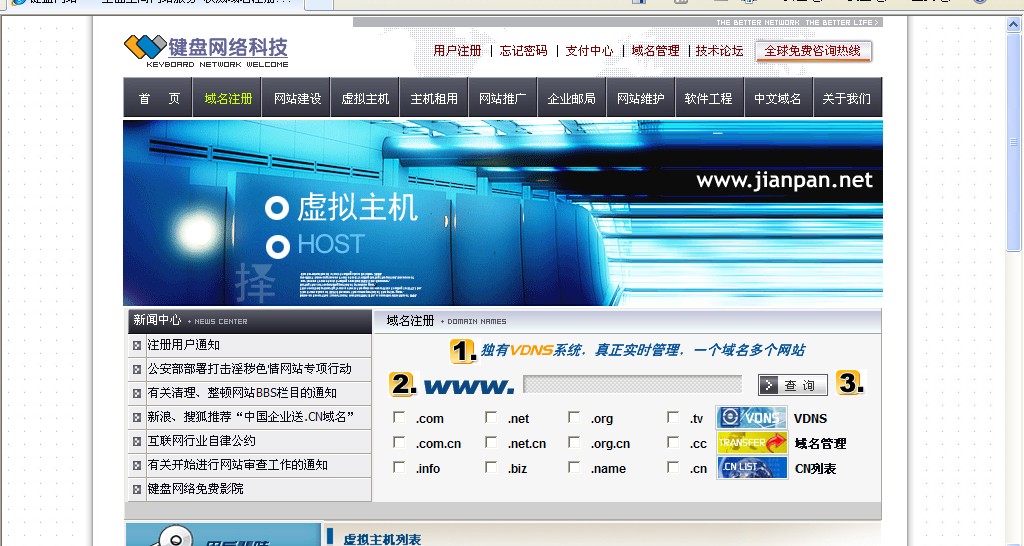Click the 全球免费咨询热线 button
Screen dimensions: 1024x546
click(x=813, y=51)
